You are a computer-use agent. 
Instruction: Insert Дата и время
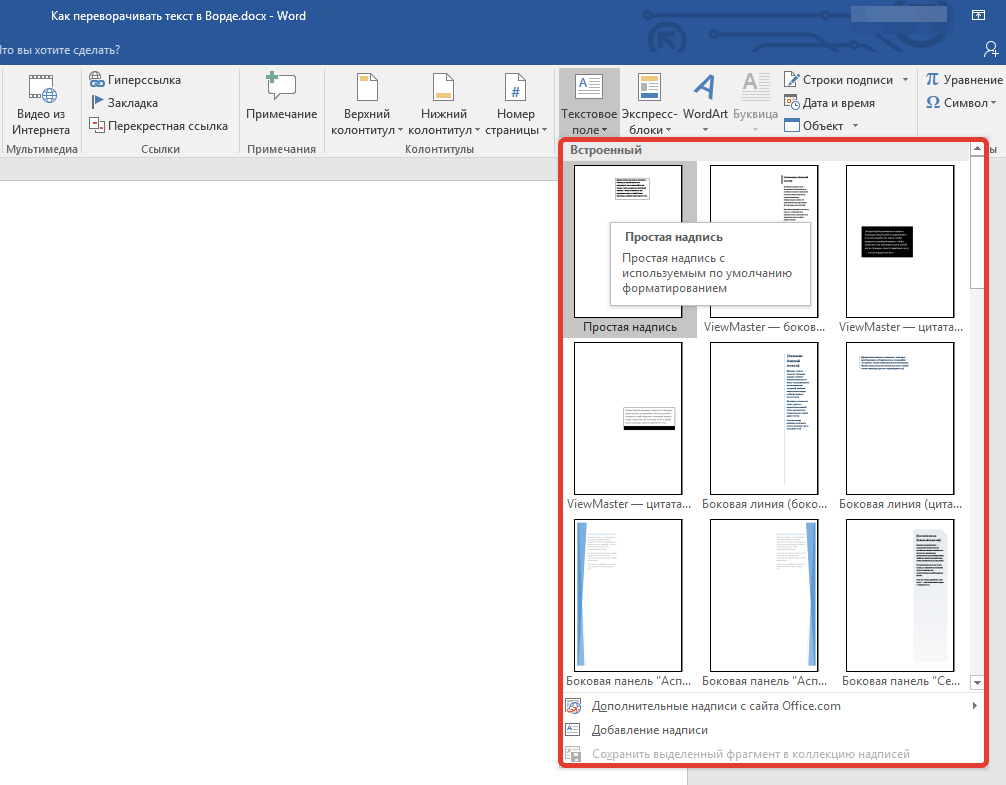(x=830, y=103)
